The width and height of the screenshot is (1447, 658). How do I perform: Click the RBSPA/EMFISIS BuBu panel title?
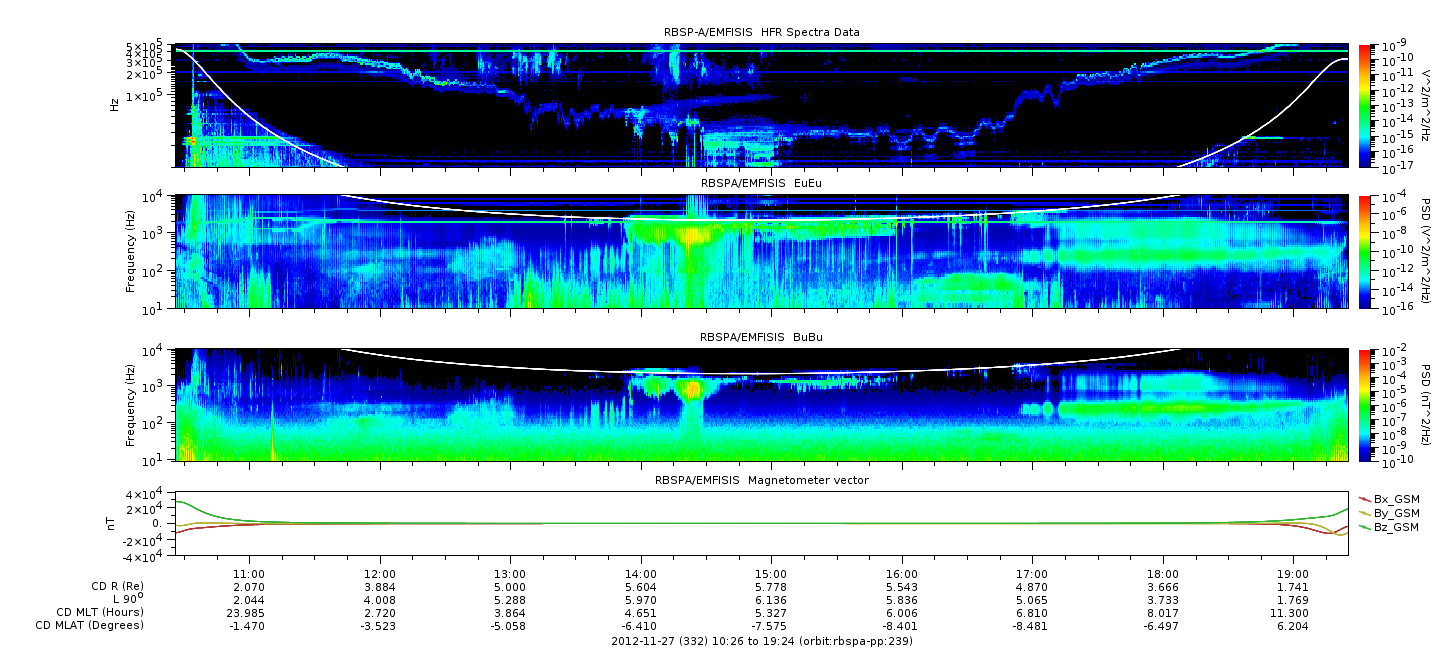(761, 338)
